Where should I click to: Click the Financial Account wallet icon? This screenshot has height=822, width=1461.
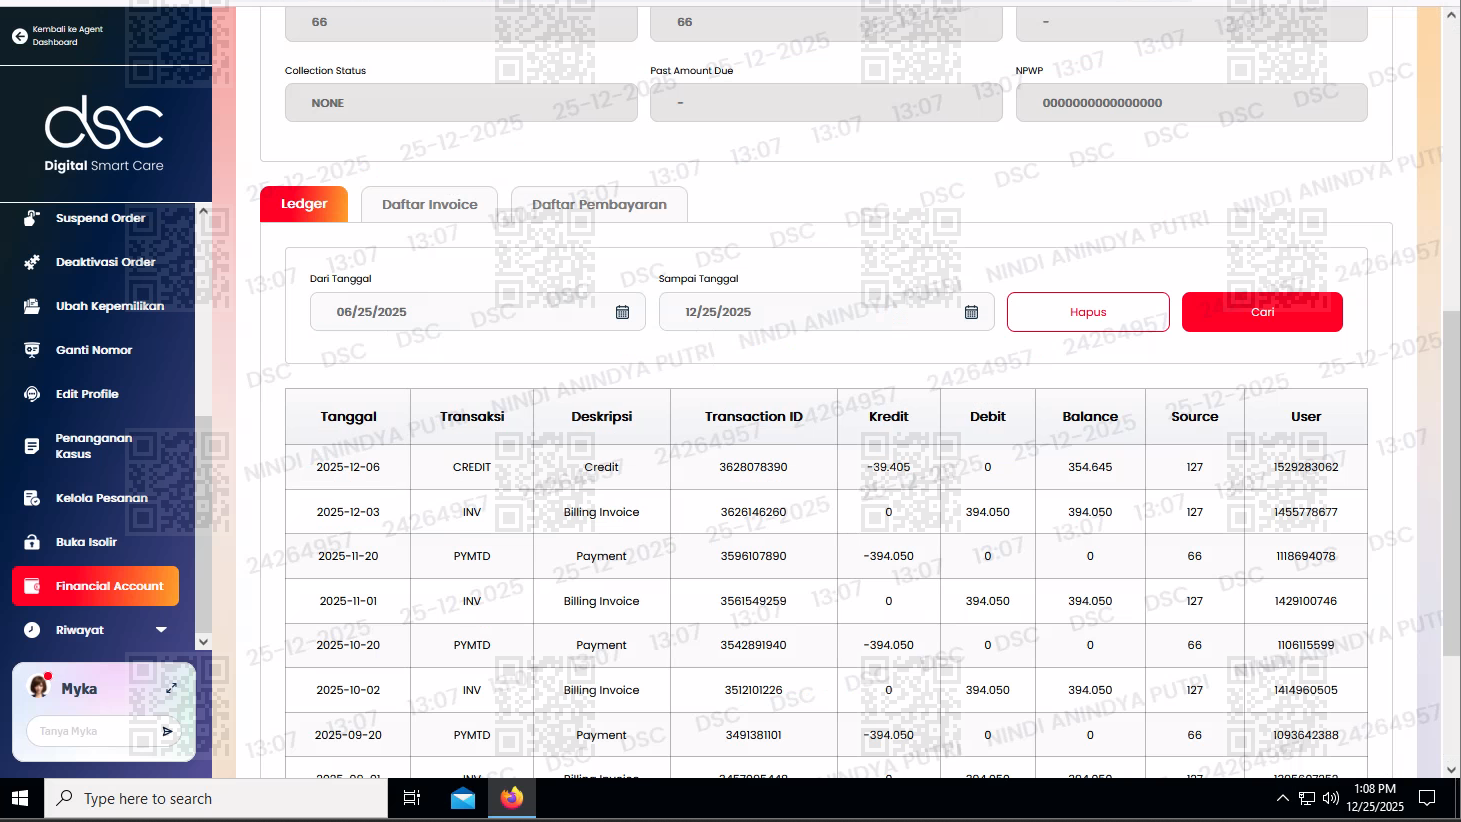click(32, 586)
